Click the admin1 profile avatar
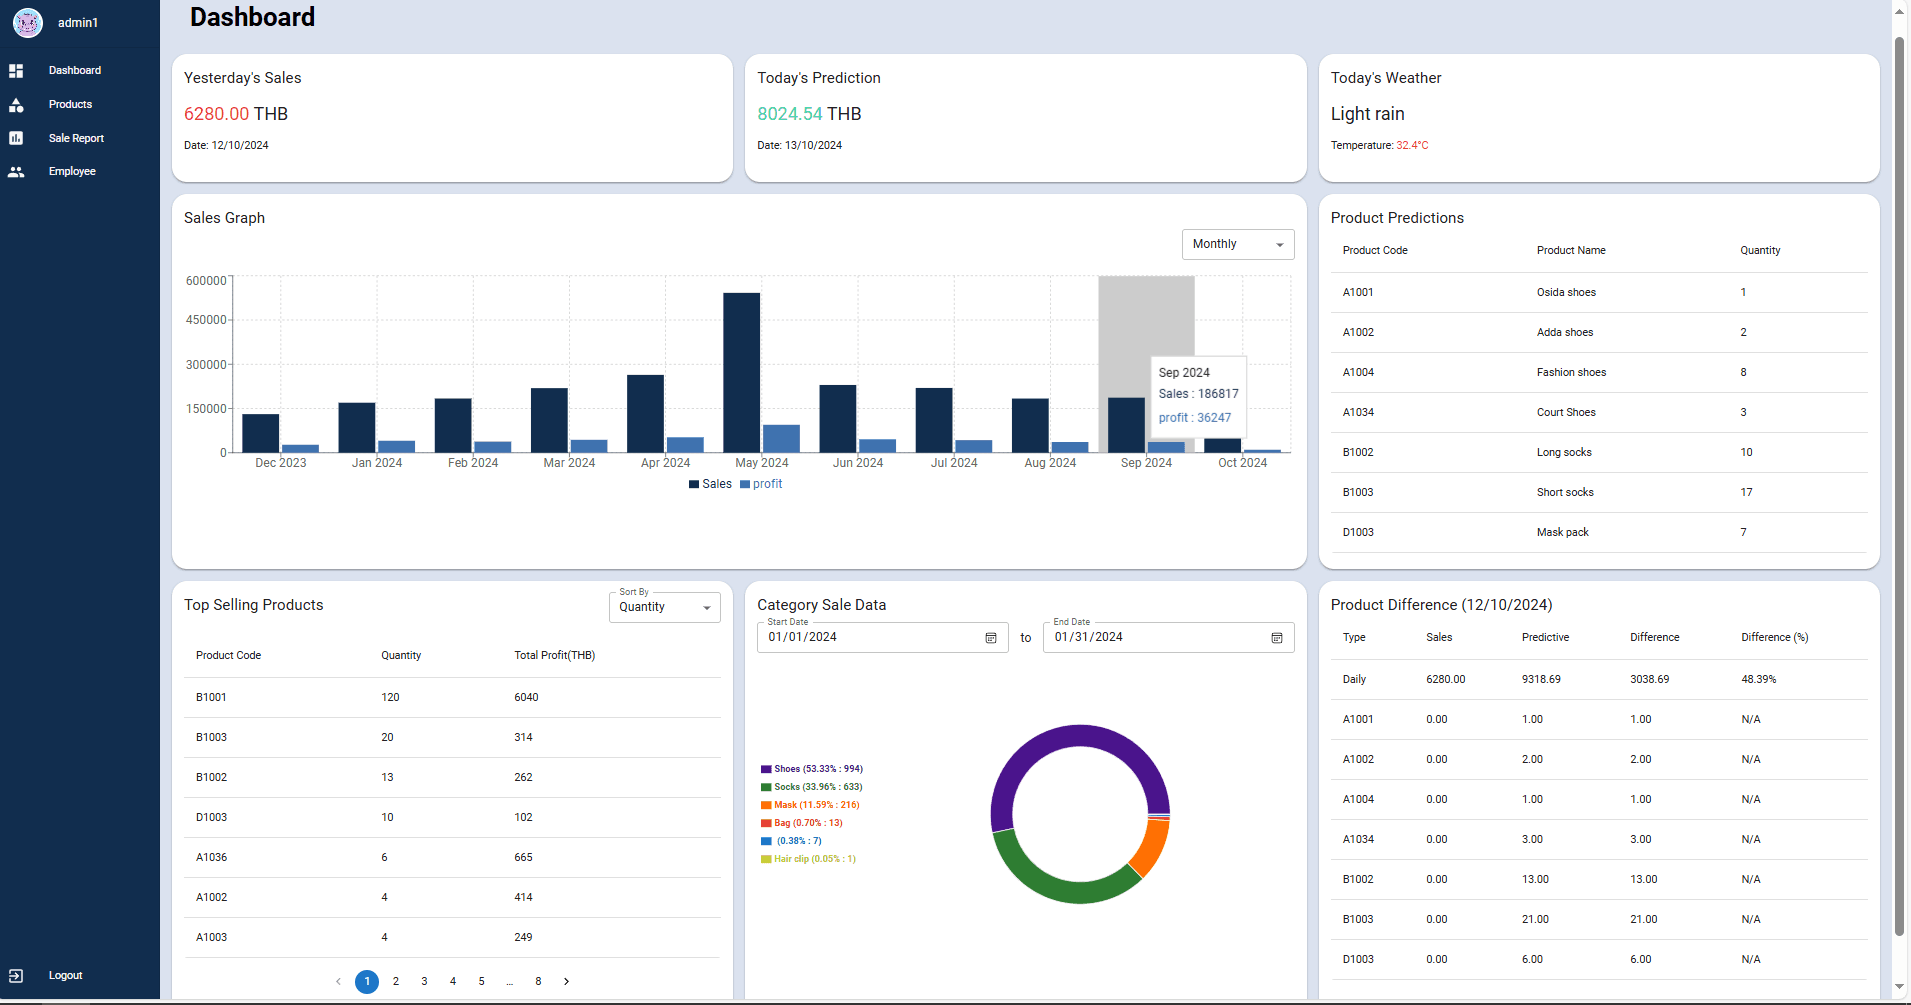Screen dimensions: 1911x1005 click(28, 22)
